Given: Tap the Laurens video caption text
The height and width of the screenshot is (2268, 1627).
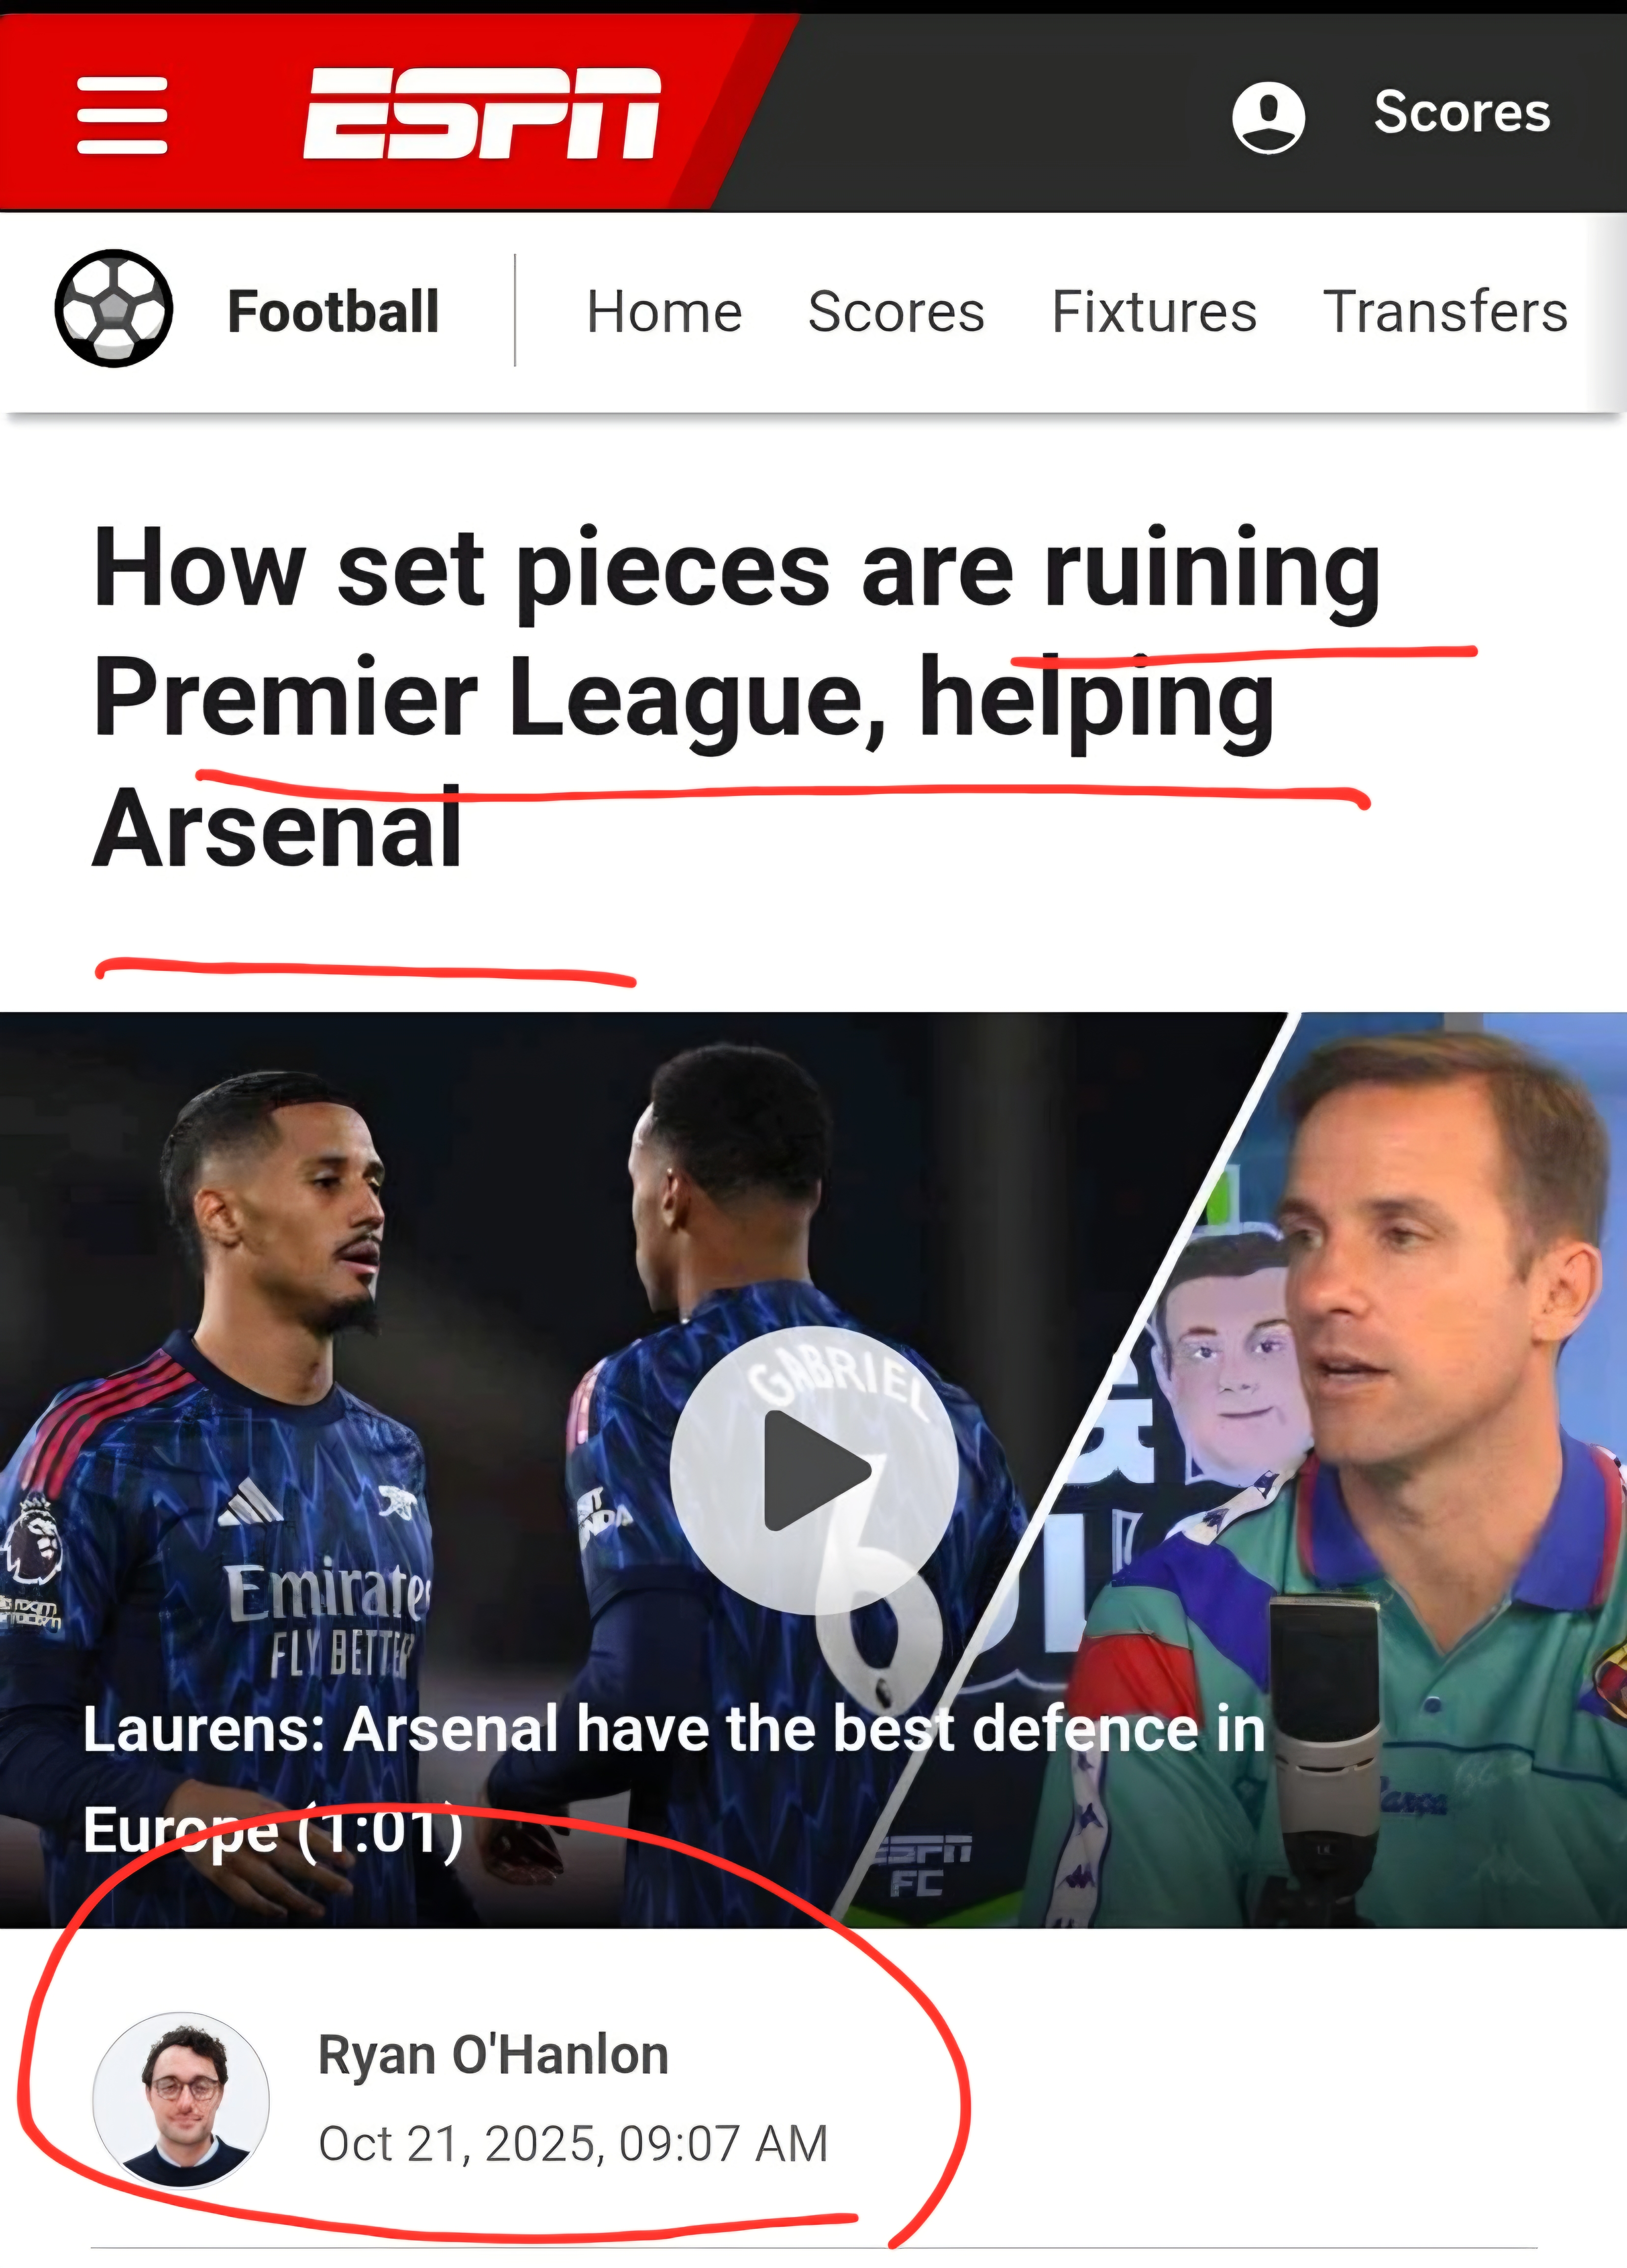Looking at the screenshot, I should 674,1779.
